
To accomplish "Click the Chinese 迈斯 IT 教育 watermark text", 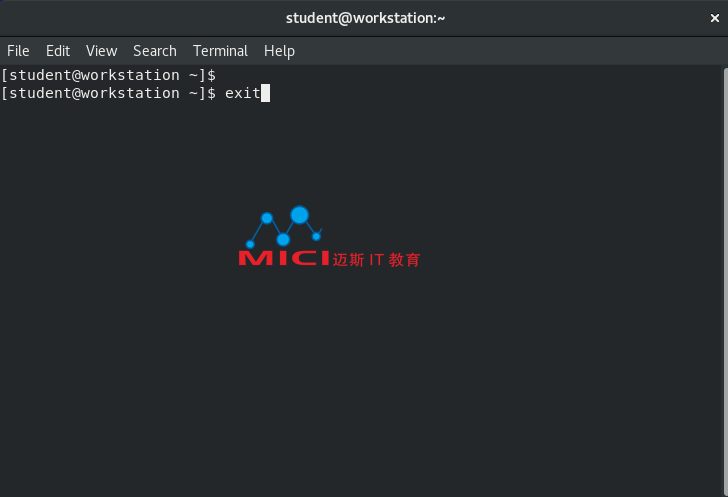I will pyautogui.click(x=377, y=260).
